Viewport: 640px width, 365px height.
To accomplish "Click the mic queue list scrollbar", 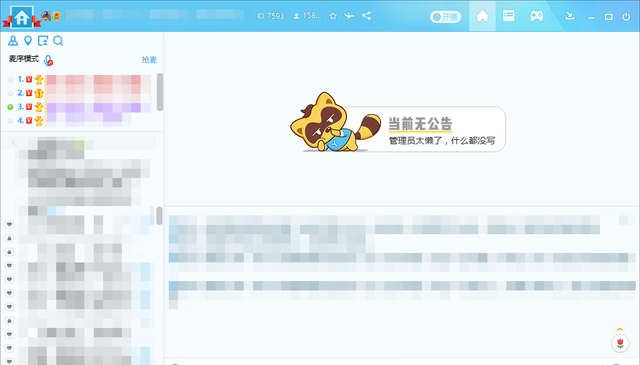I will (x=160, y=92).
